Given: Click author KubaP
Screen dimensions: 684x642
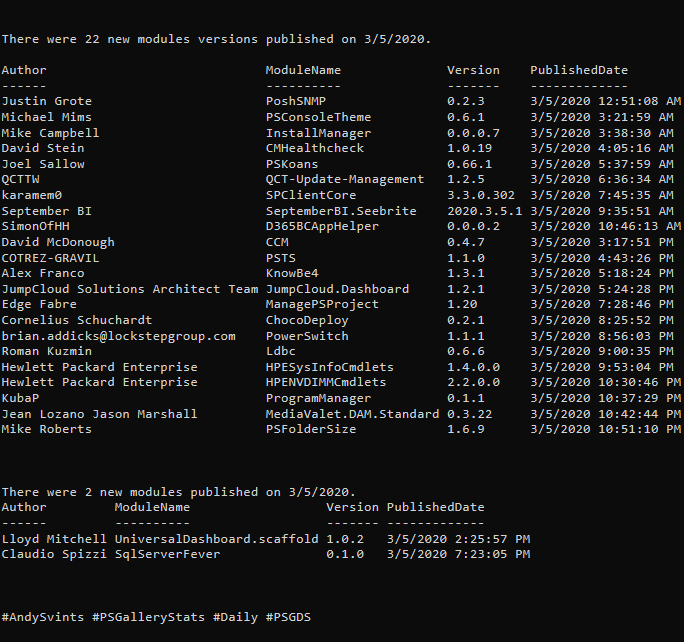Looking at the screenshot, I should click(x=20, y=399).
